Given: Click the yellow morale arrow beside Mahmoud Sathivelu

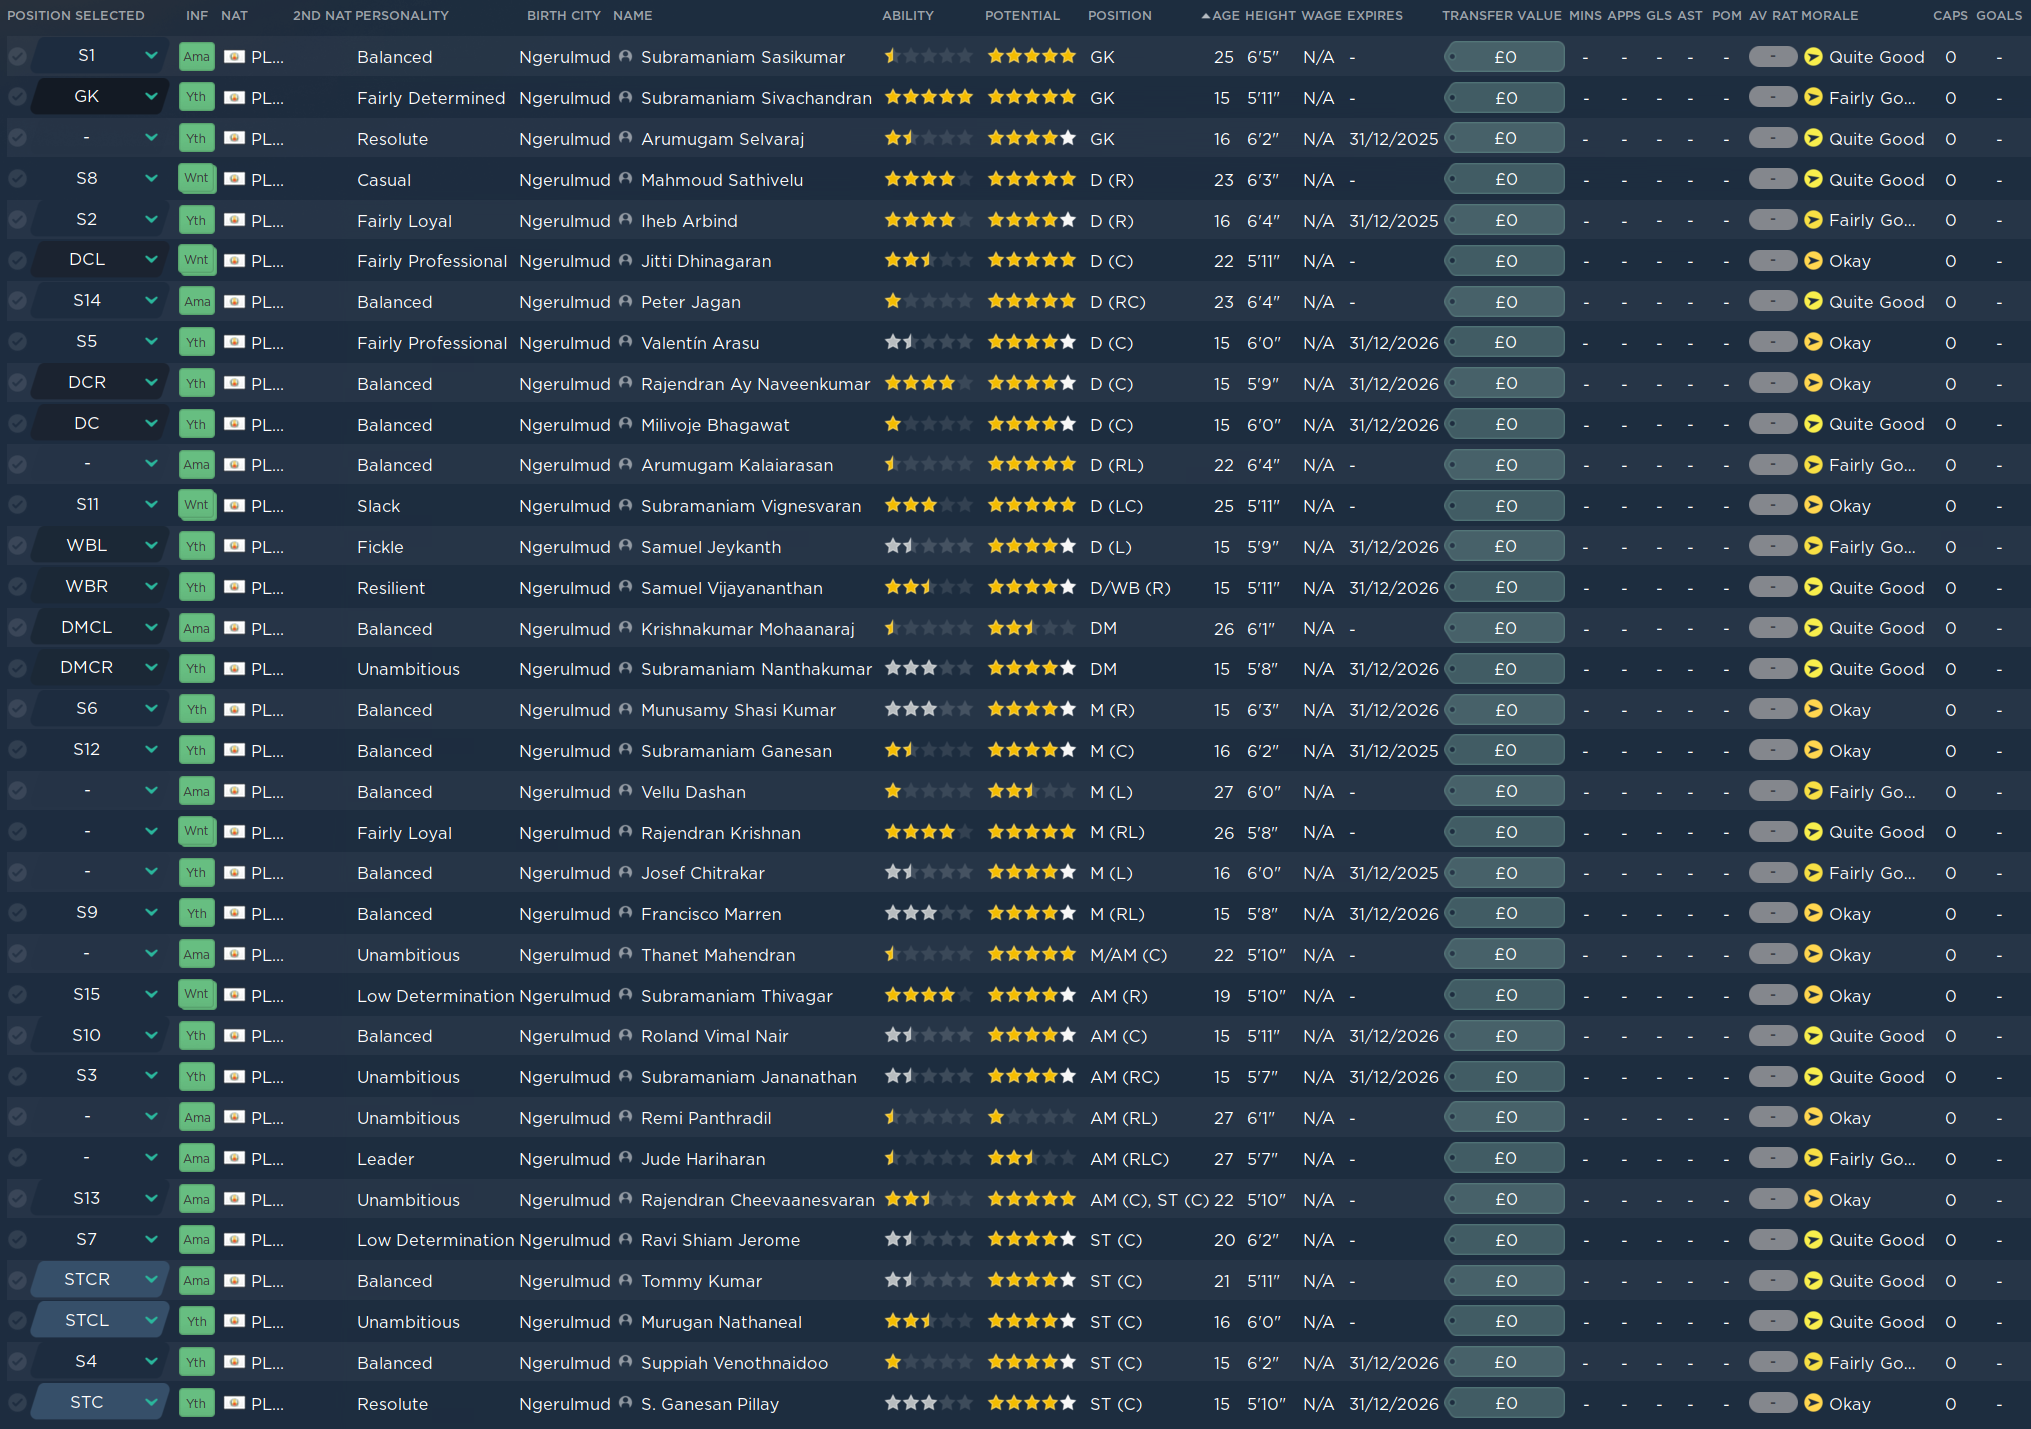Looking at the screenshot, I should pos(1813,180).
